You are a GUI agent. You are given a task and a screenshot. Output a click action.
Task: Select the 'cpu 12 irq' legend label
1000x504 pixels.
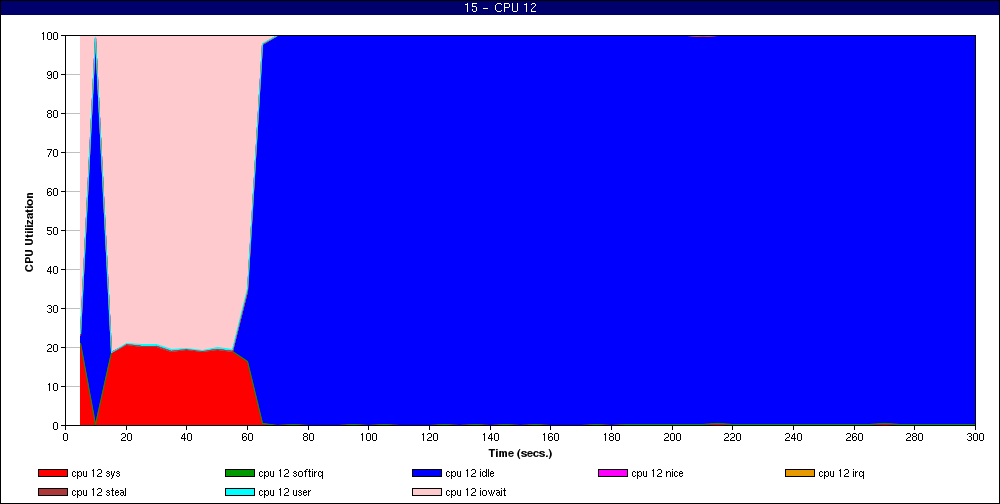click(841, 473)
